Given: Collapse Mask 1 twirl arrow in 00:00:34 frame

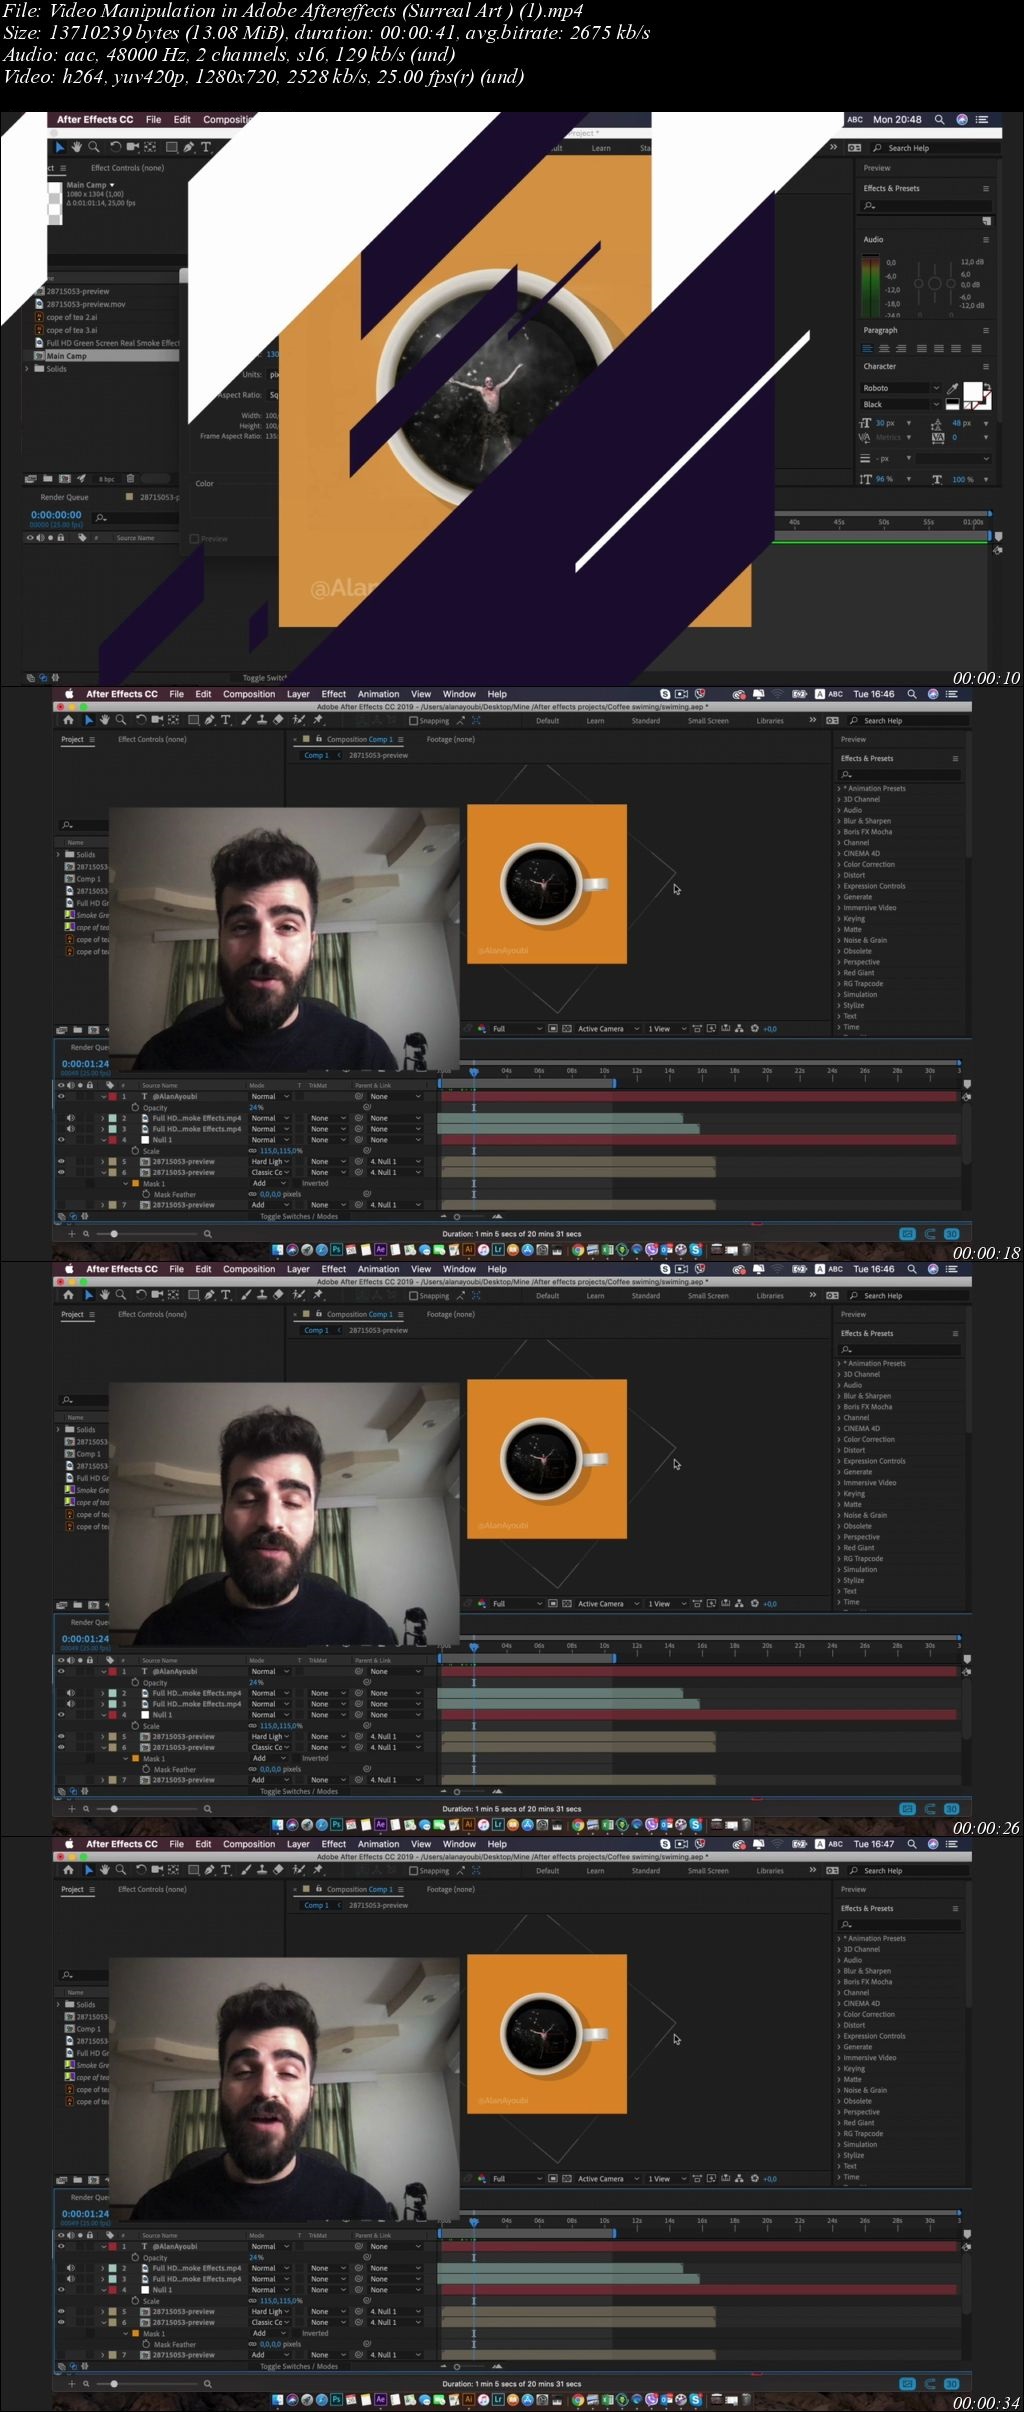Looking at the screenshot, I should (126, 2333).
